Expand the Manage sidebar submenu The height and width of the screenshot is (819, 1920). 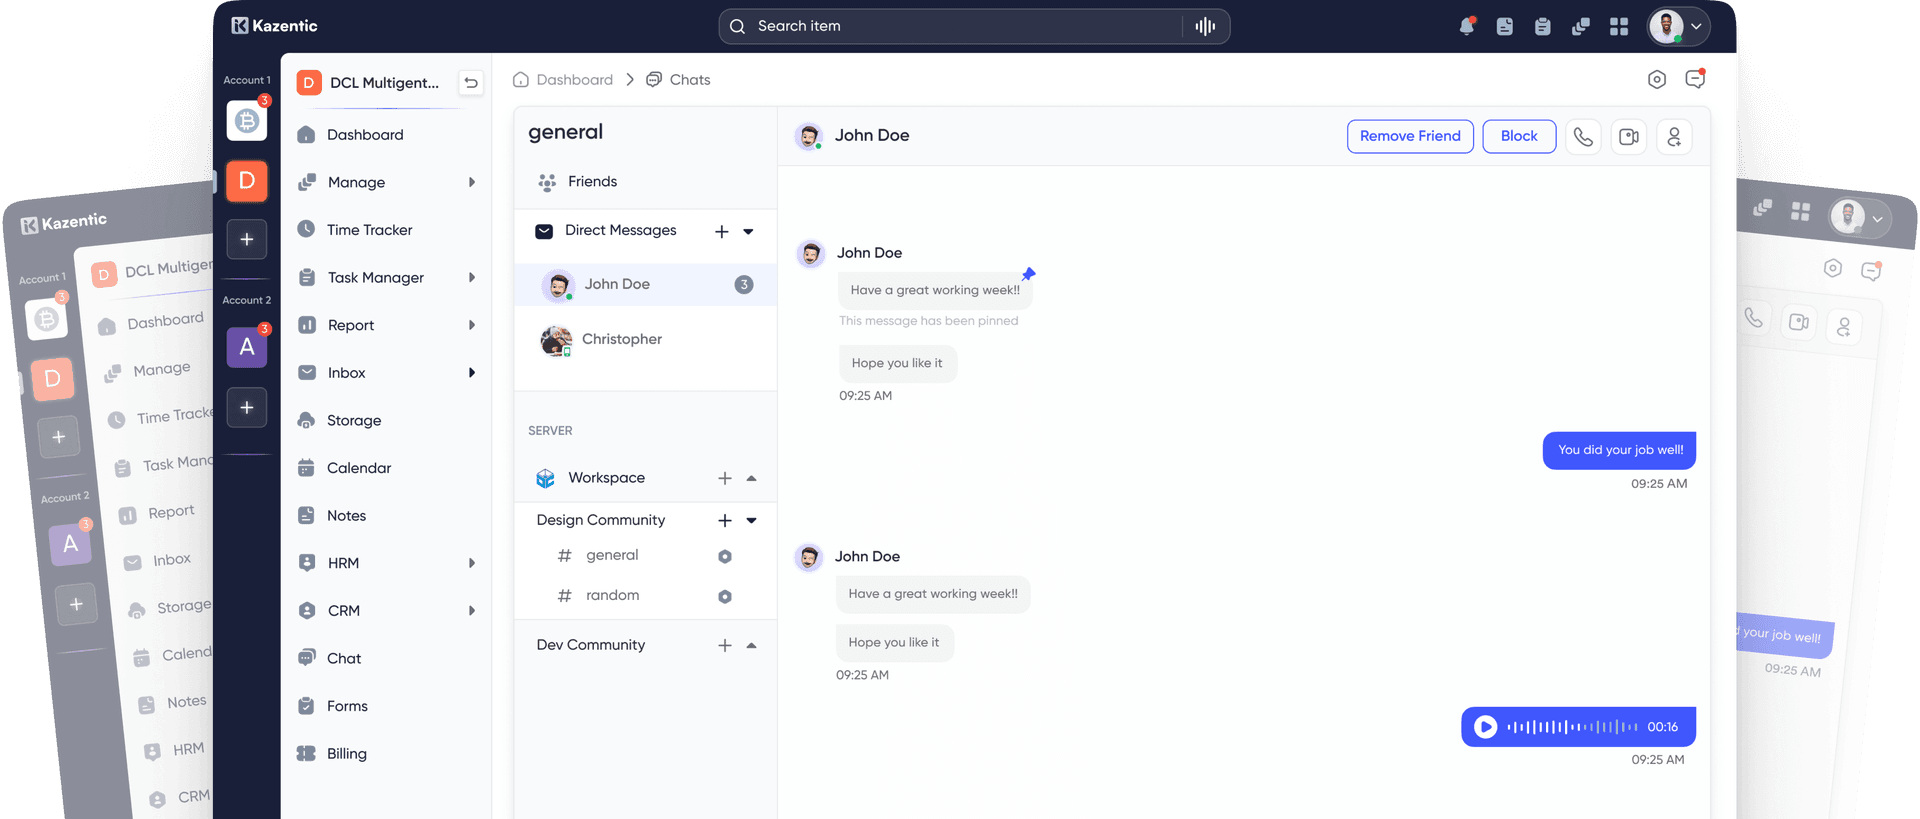(471, 182)
